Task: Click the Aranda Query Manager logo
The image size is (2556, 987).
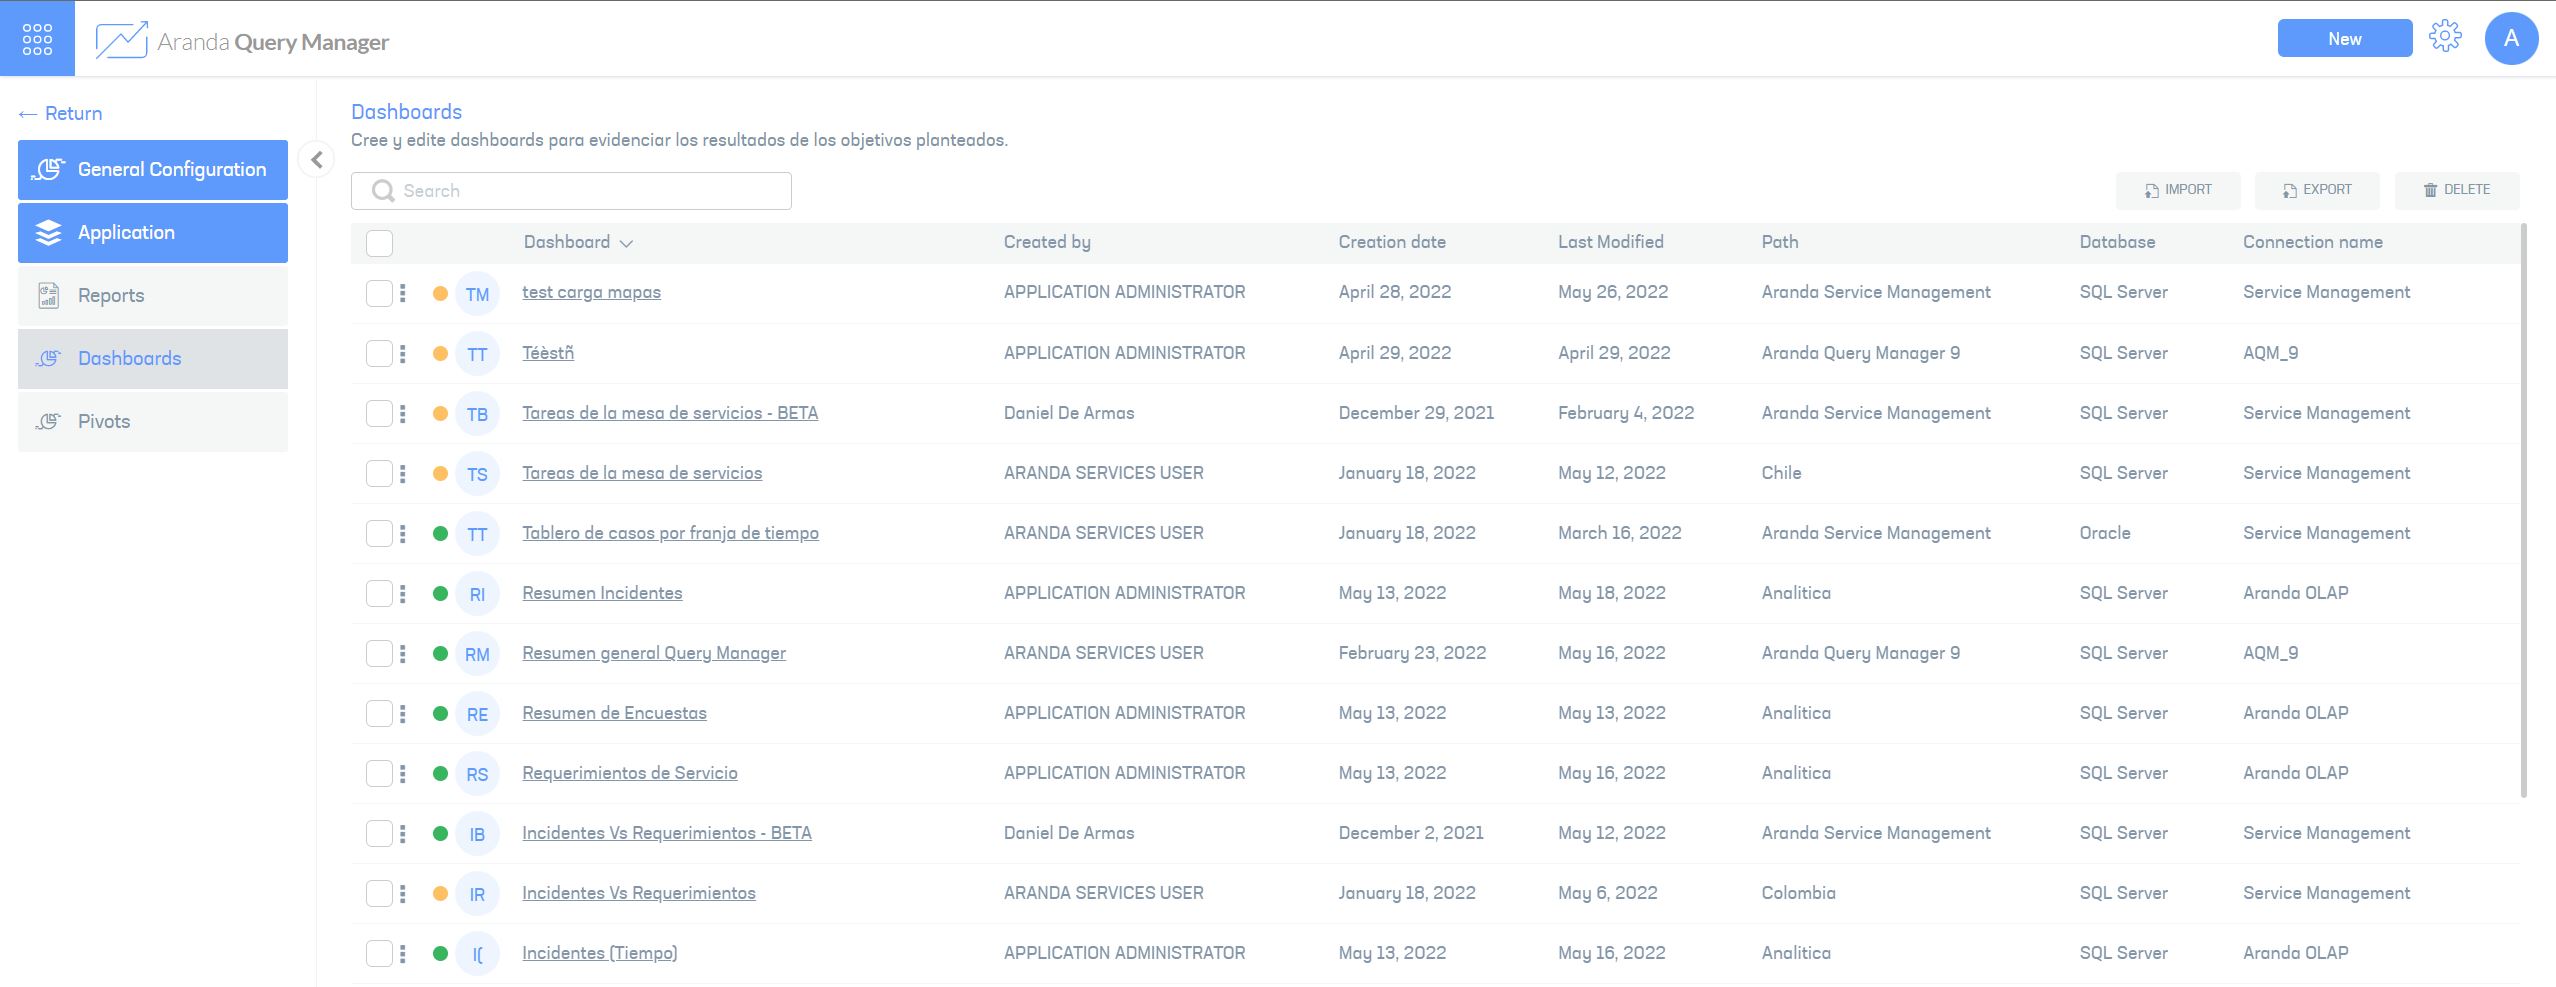Action: click(242, 41)
